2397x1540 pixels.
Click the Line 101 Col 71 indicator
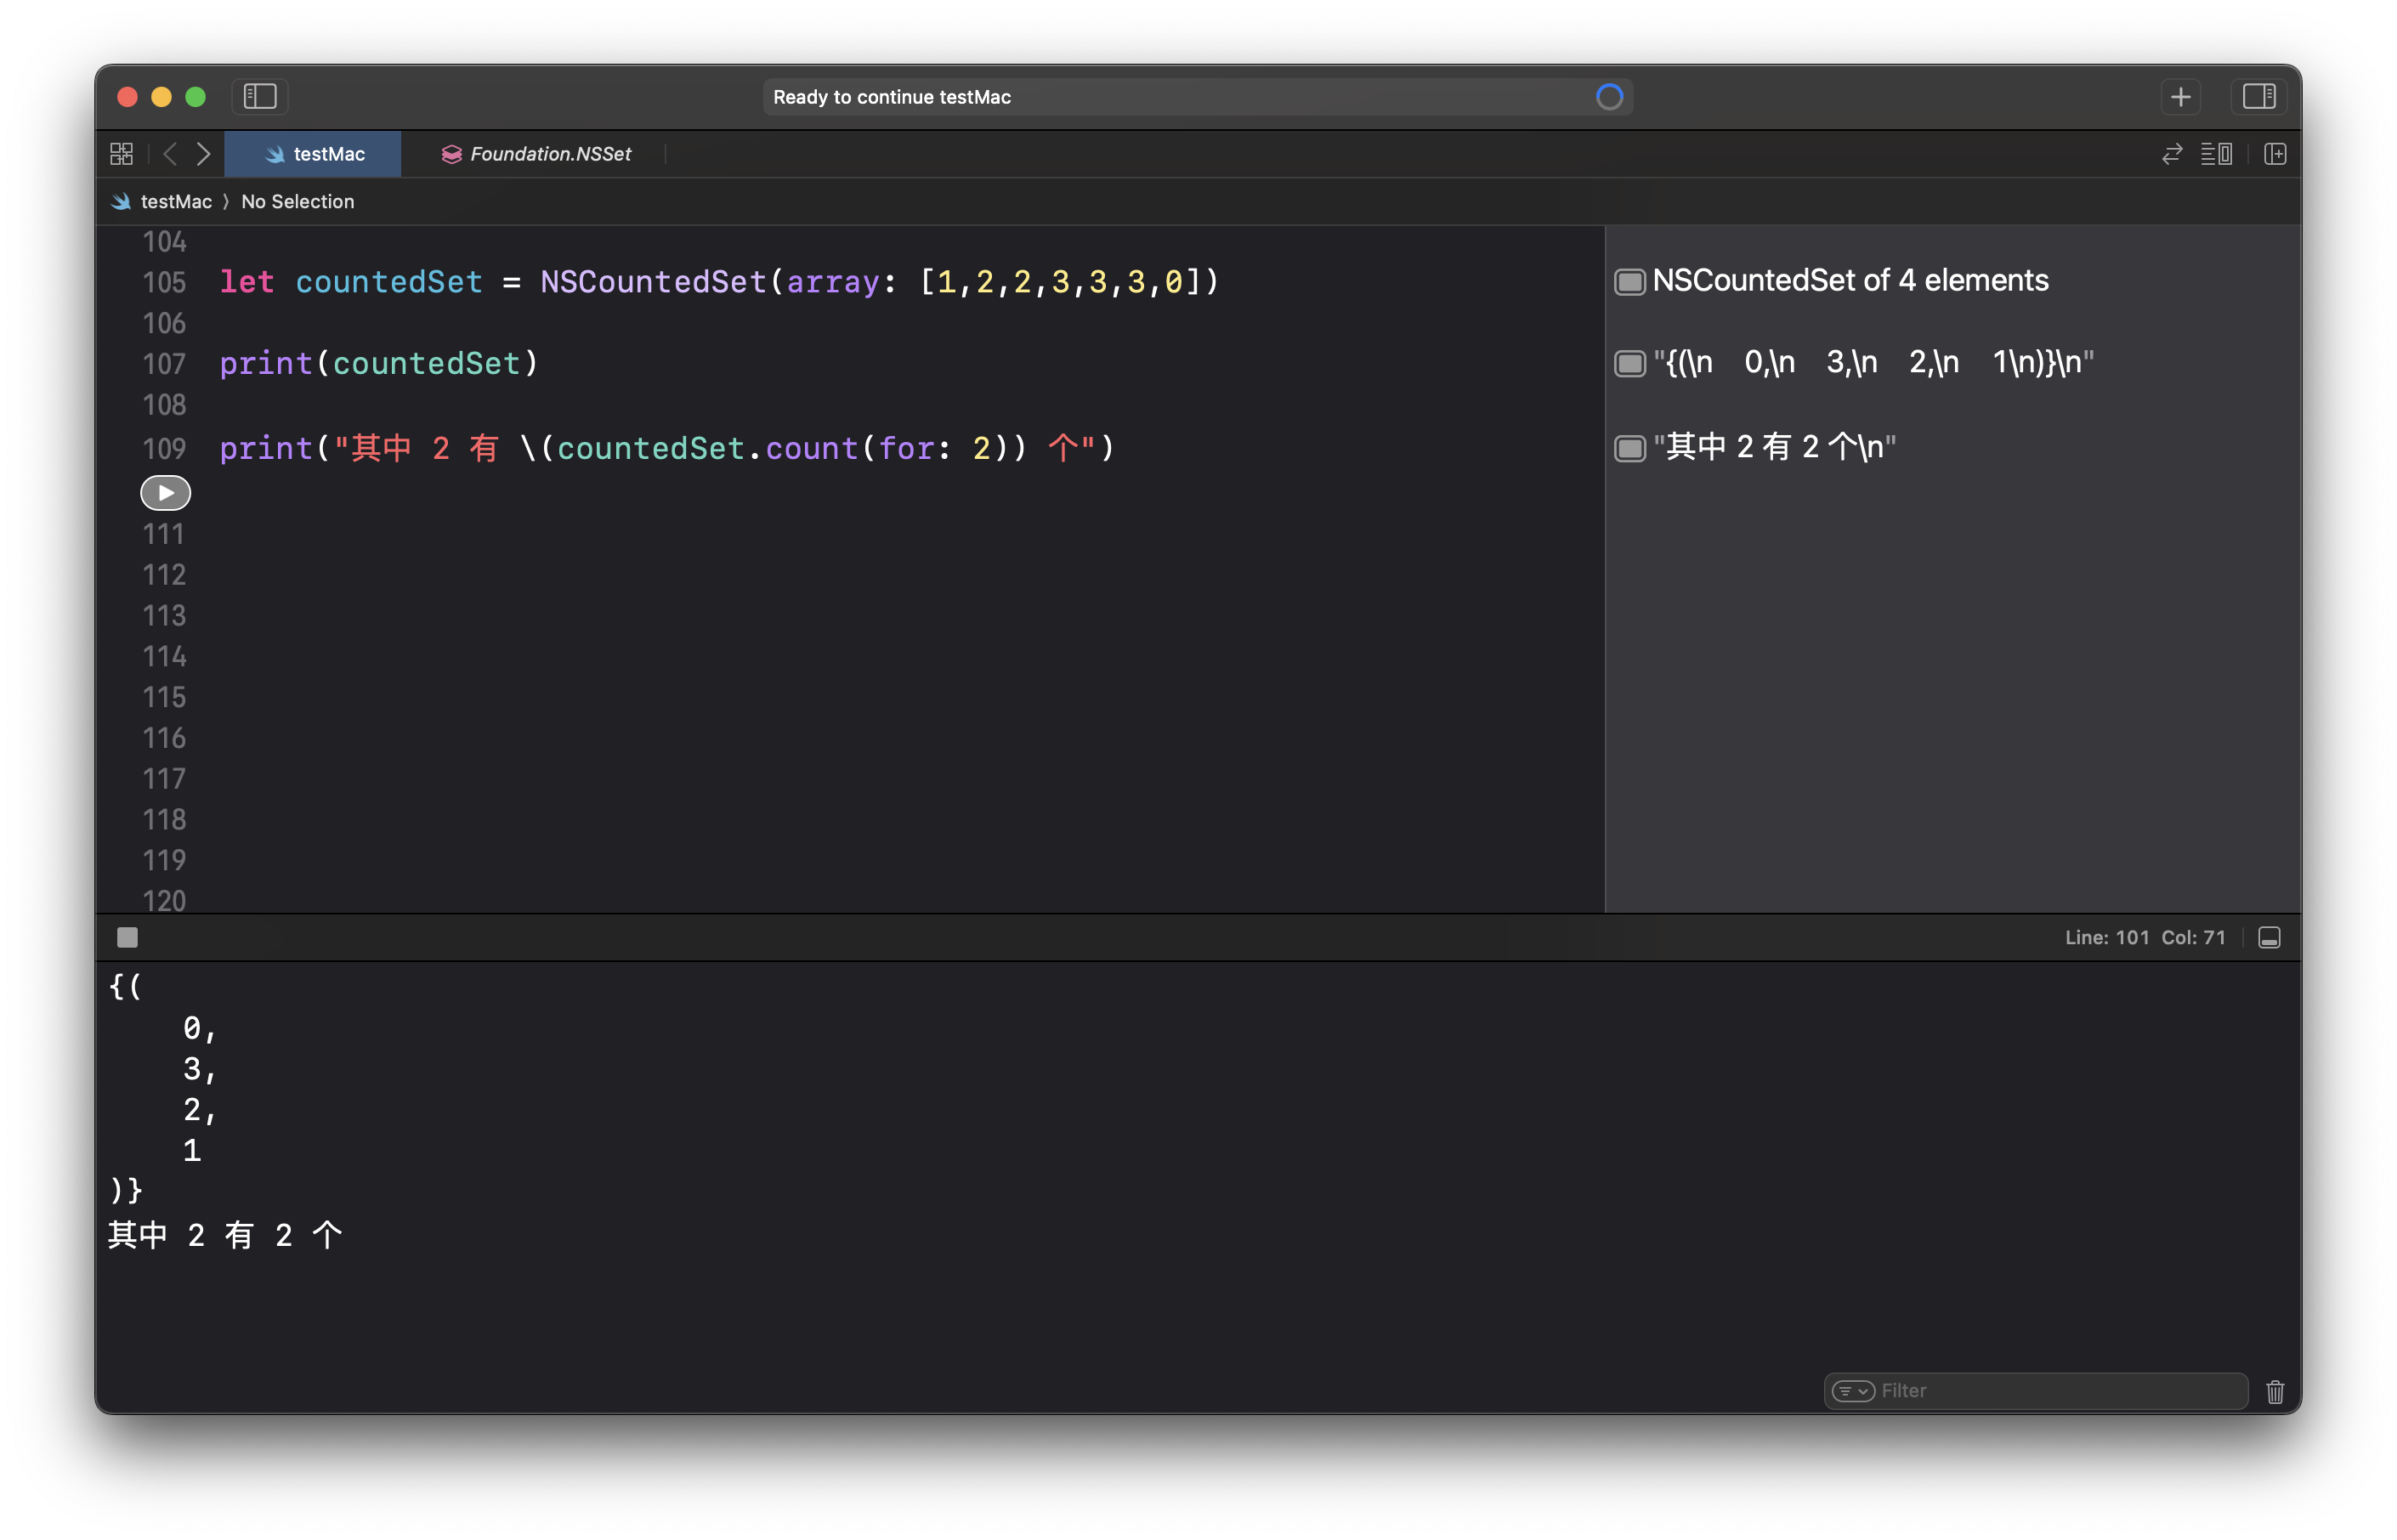point(2145,937)
